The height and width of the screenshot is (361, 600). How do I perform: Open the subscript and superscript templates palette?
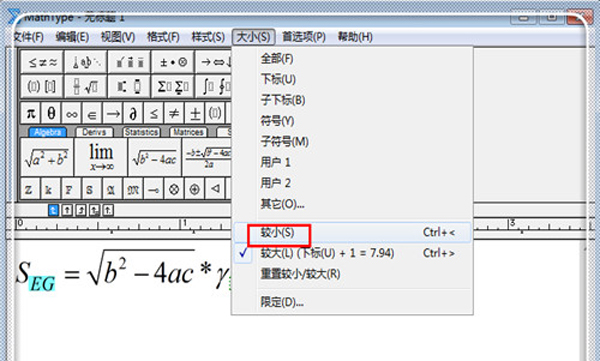[x=129, y=87]
